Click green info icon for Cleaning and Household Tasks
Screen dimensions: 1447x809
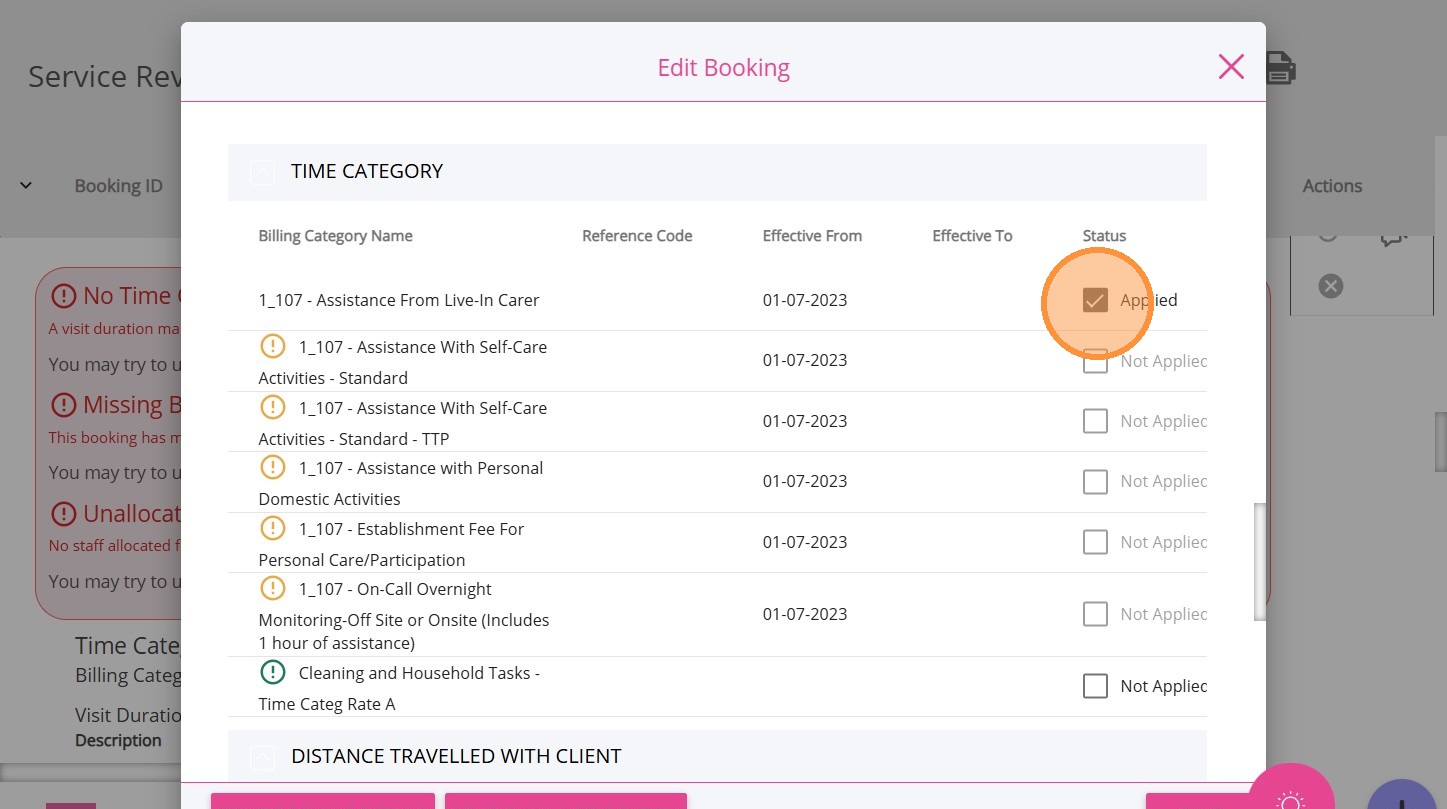(273, 673)
